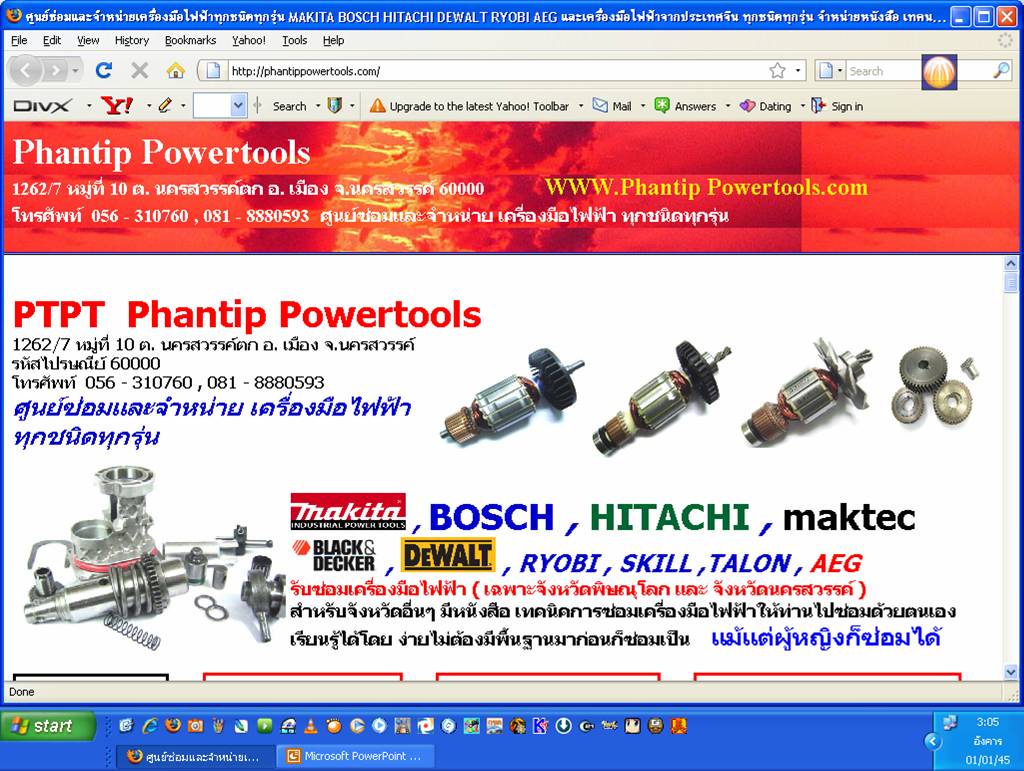1024x771 pixels.
Task: Open the search engine selector dropdown
Action: (839, 71)
